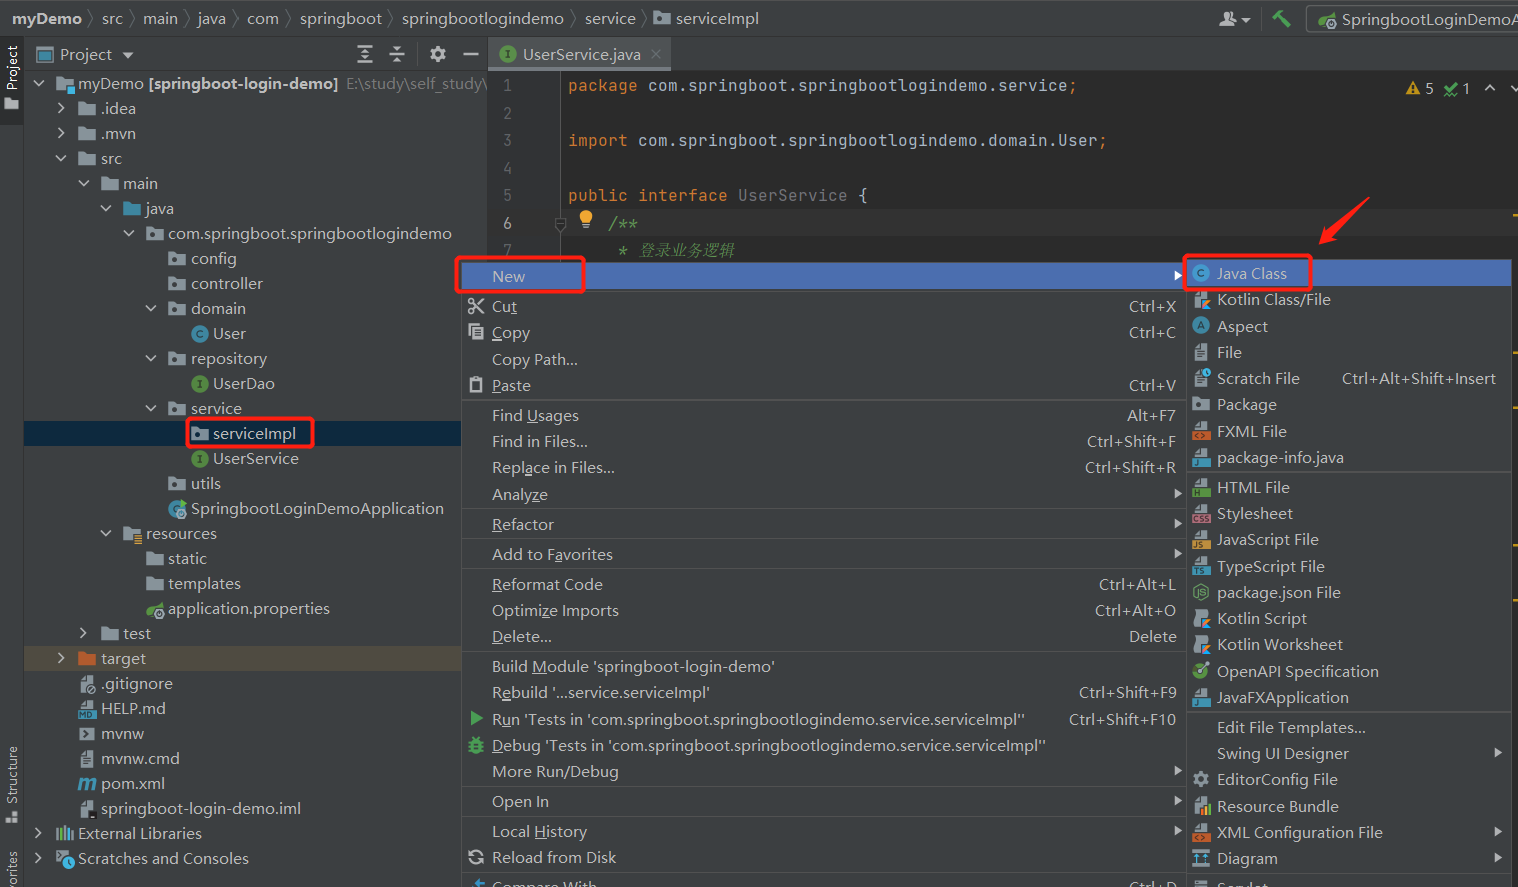Image resolution: width=1518 pixels, height=887 pixels.
Task: Select Aspect in New submenu
Action: point(1348,326)
